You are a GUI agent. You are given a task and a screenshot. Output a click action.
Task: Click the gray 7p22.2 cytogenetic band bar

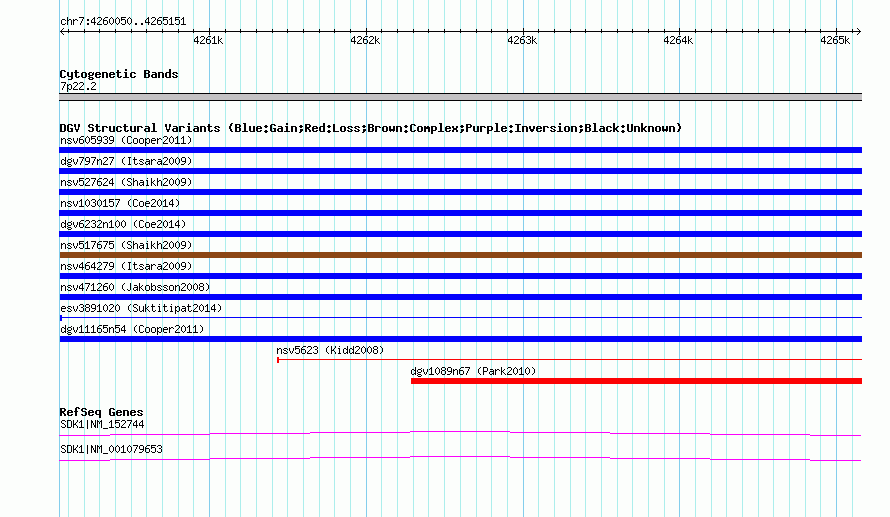[x=460, y=97]
